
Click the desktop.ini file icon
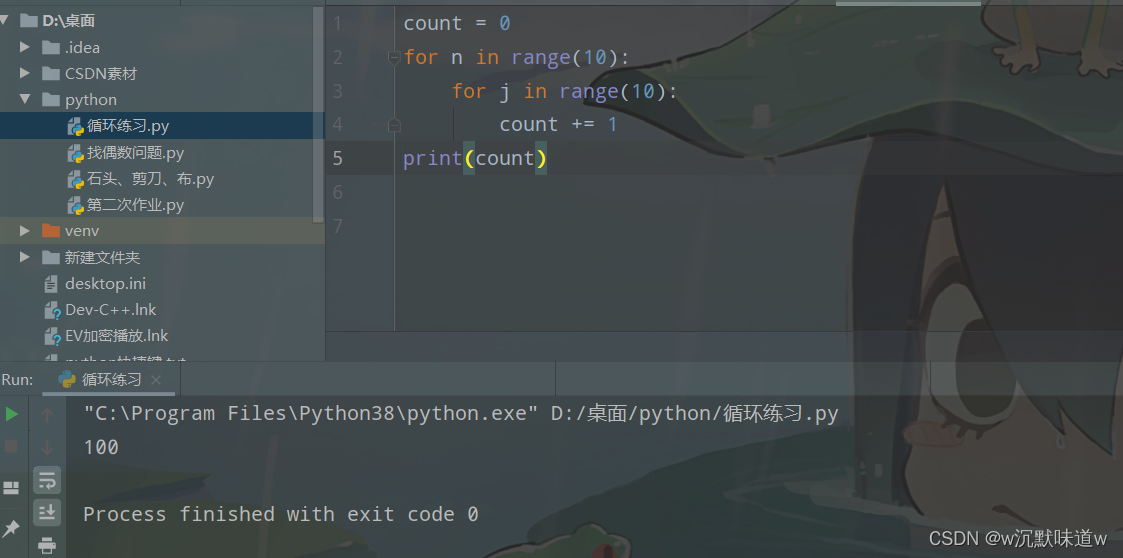pos(51,284)
